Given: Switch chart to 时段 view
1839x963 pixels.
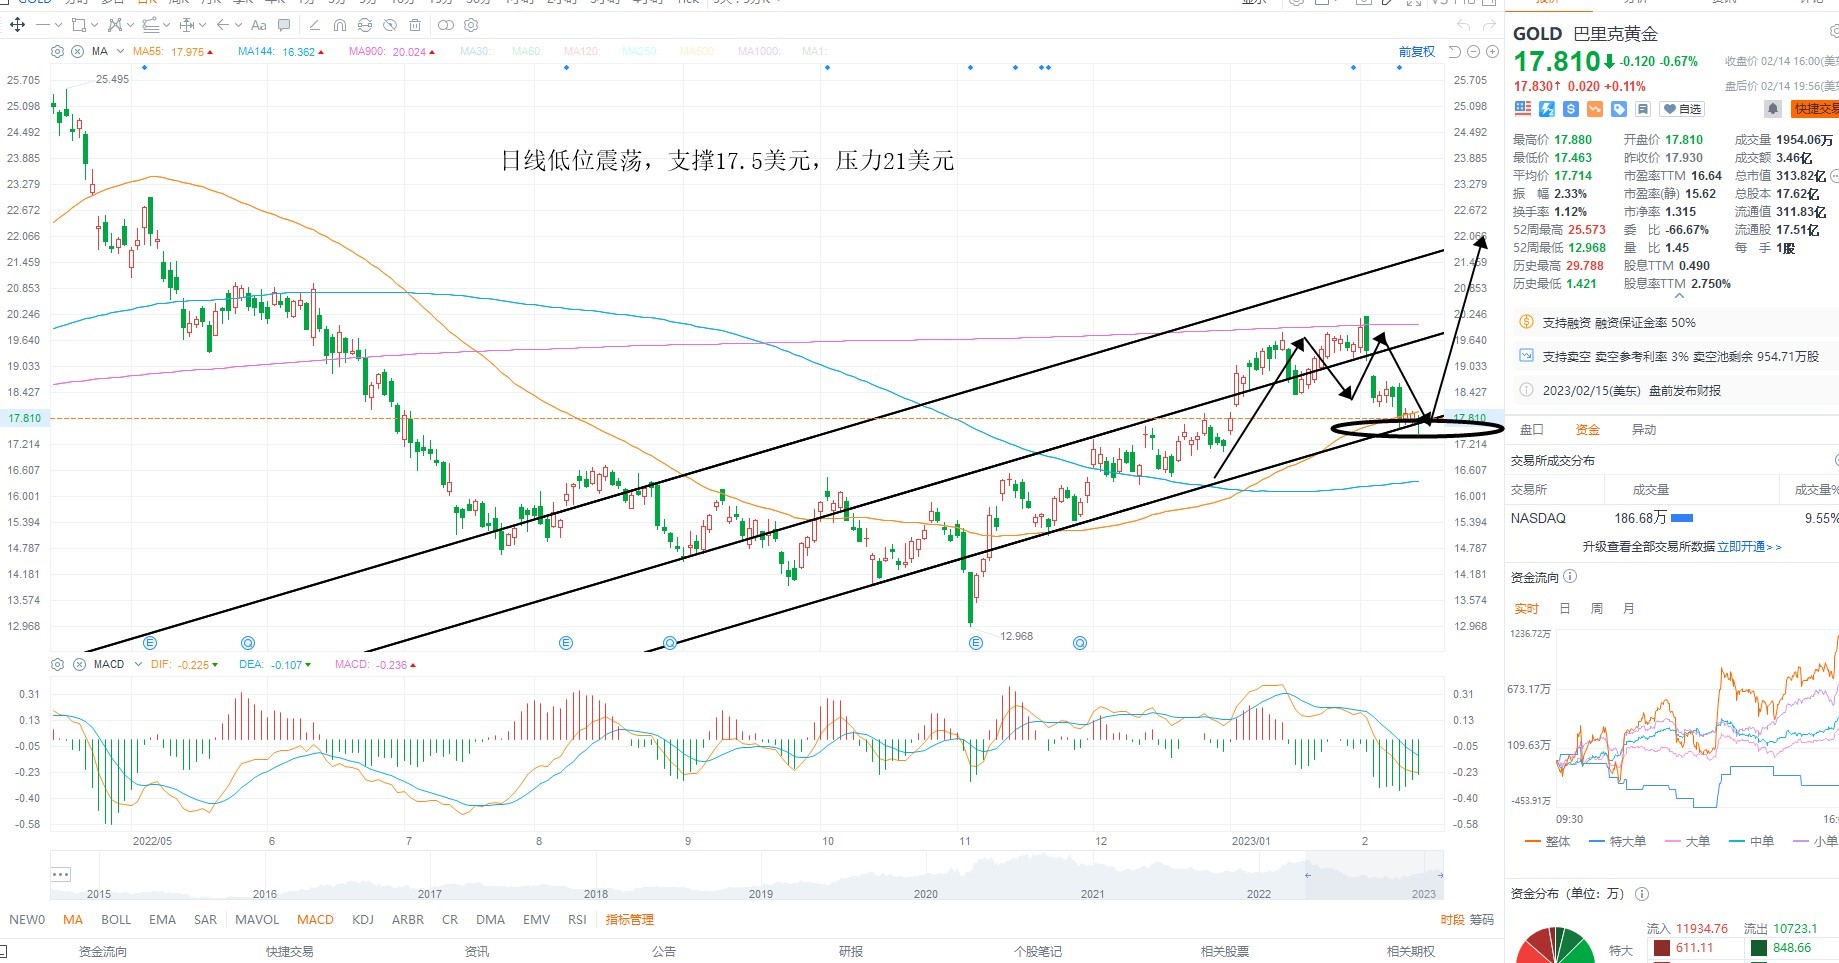Looking at the screenshot, I should click(1453, 920).
